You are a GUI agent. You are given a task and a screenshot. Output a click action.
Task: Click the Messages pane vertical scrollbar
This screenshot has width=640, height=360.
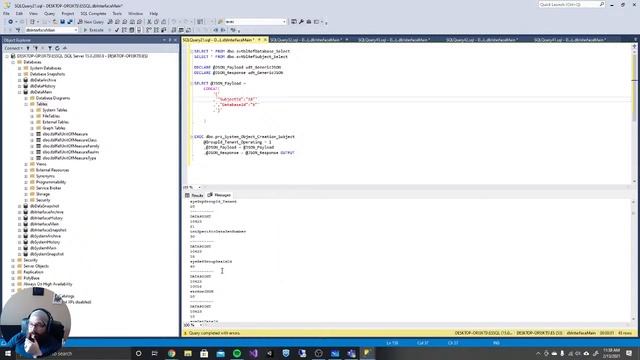click(634, 260)
